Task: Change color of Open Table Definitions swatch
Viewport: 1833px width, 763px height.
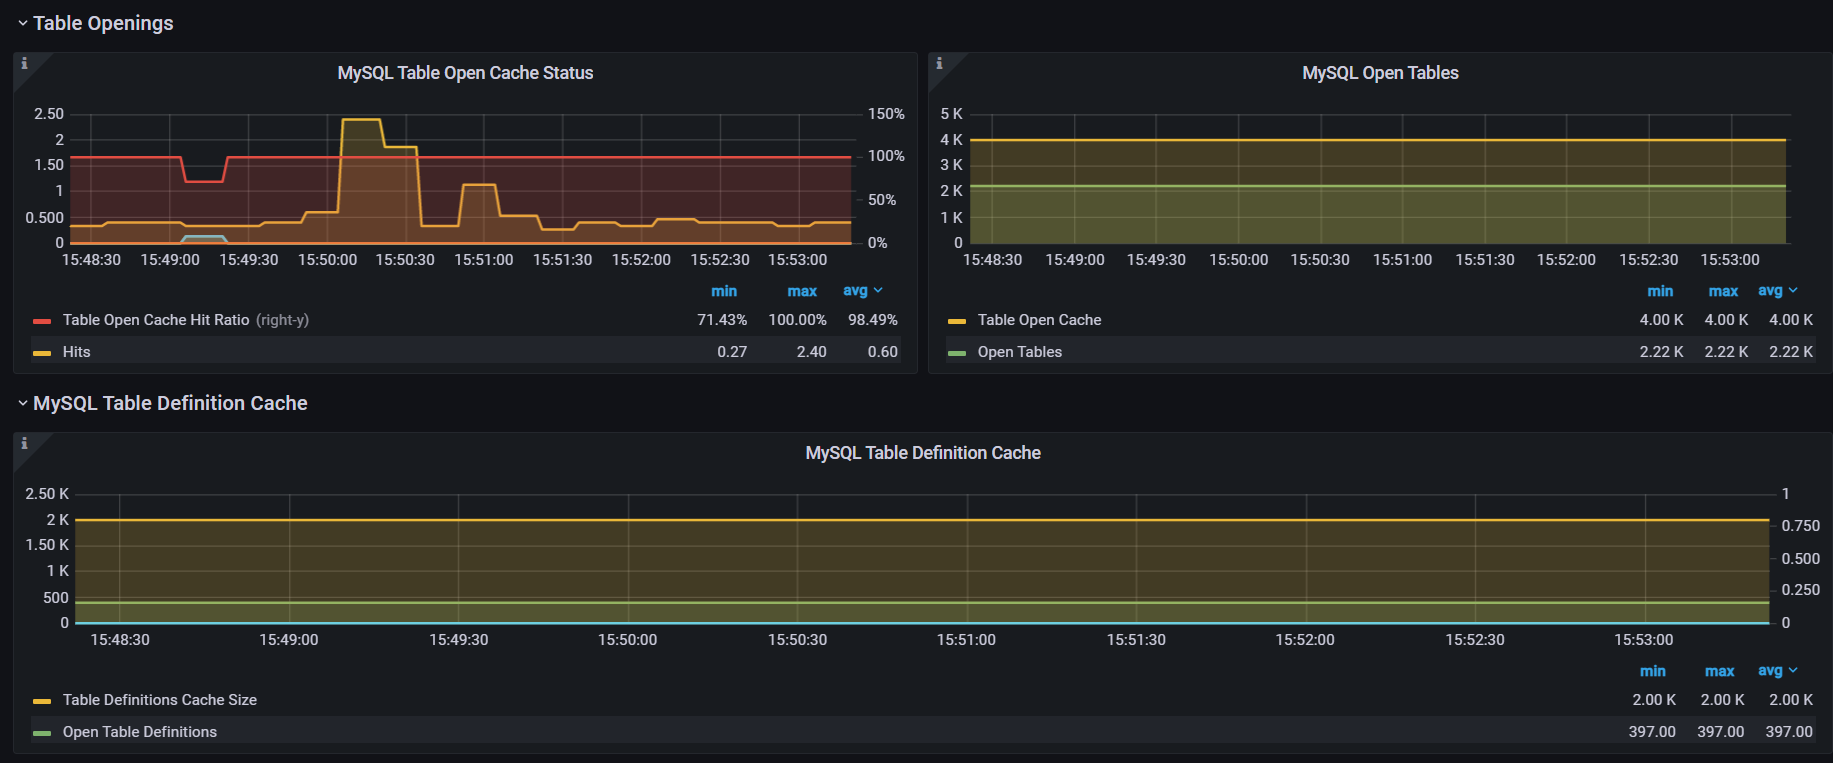Action: pyautogui.click(x=42, y=733)
